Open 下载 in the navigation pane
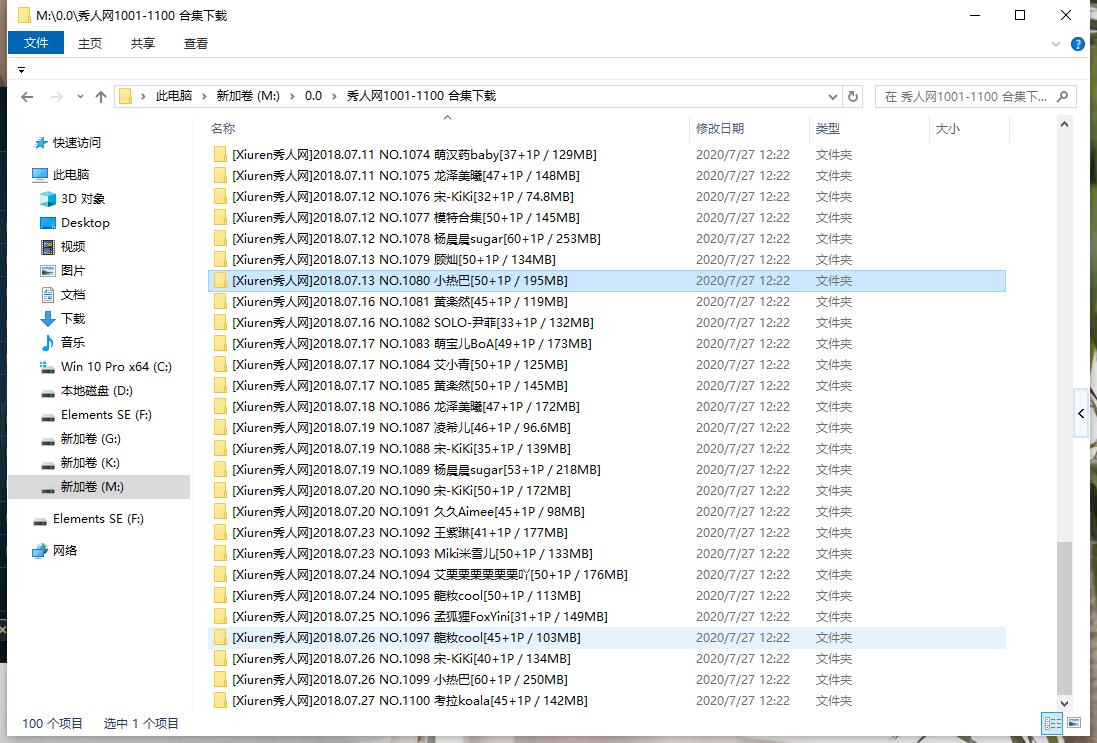This screenshot has height=743, width=1097. (73, 318)
